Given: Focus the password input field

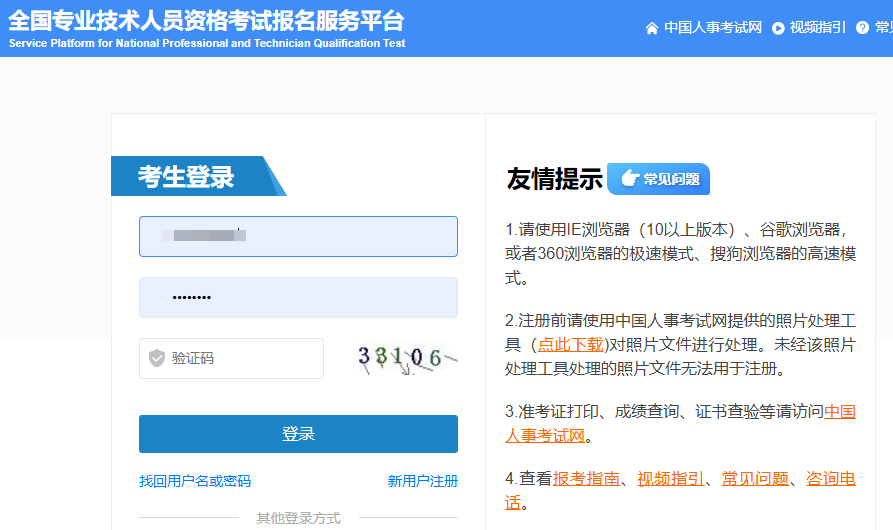Looking at the screenshot, I should (298, 298).
